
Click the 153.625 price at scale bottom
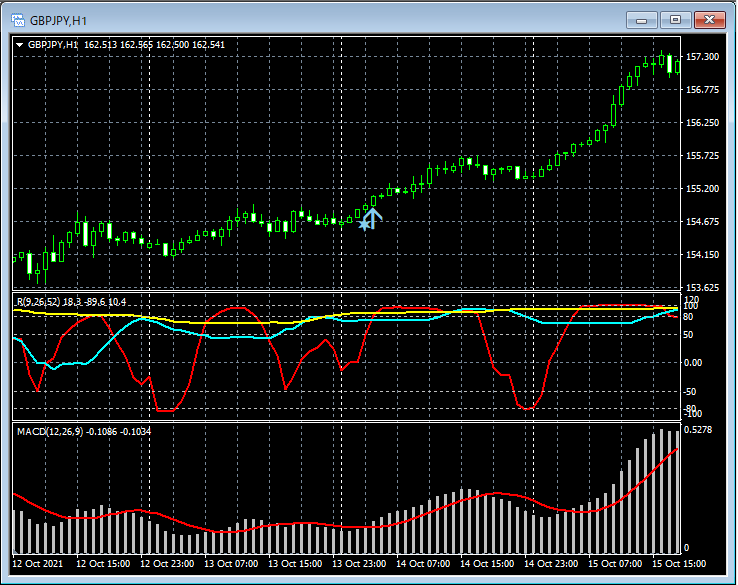click(x=704, y=288)
